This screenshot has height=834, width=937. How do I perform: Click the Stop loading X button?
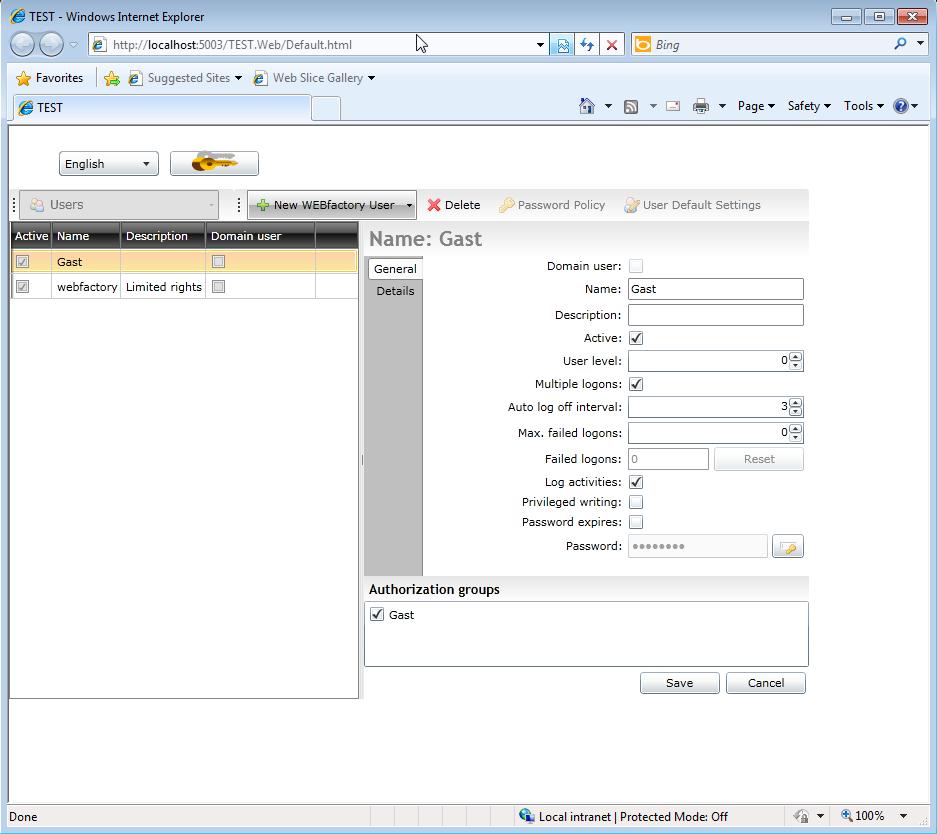click(x=612, y=44)
